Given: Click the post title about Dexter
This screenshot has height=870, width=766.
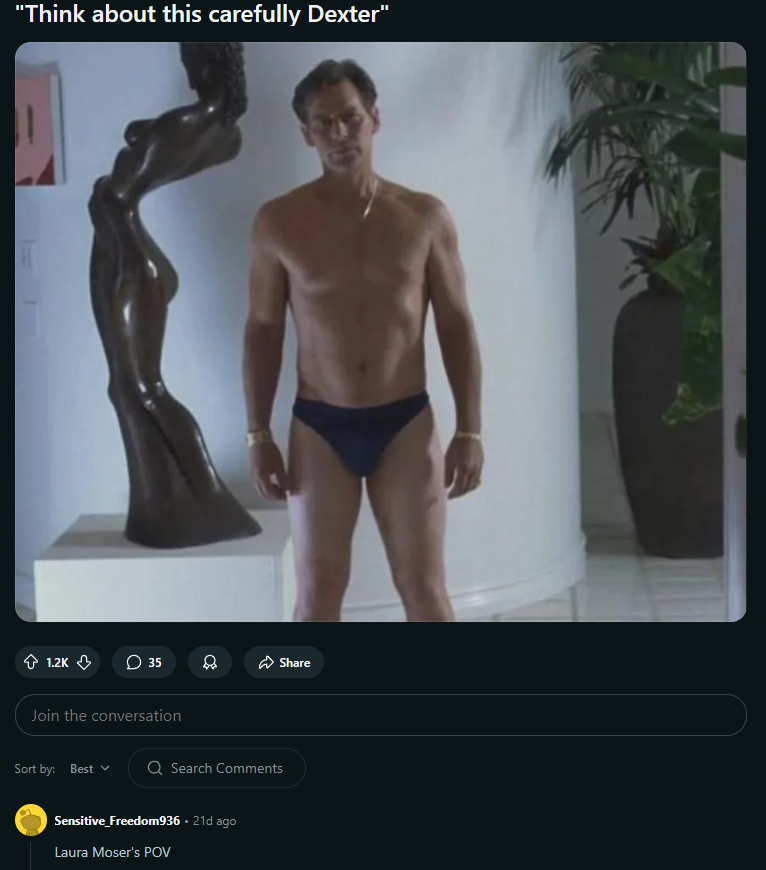Looking at the screenshot, I should (x=202, y=14).
